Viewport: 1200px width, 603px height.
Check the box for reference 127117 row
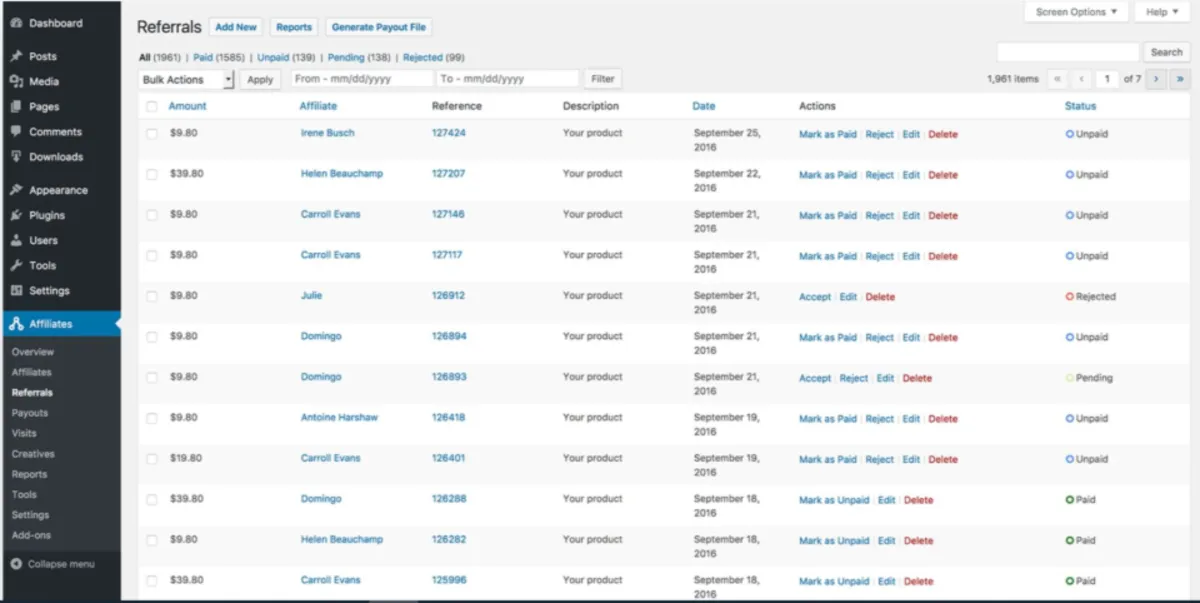(x=152, y=255)
